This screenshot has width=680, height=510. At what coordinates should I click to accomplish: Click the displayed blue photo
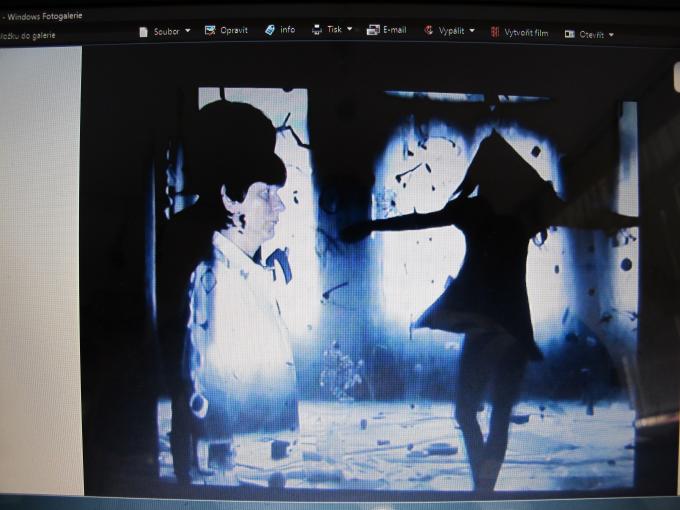tap(397, 288)
